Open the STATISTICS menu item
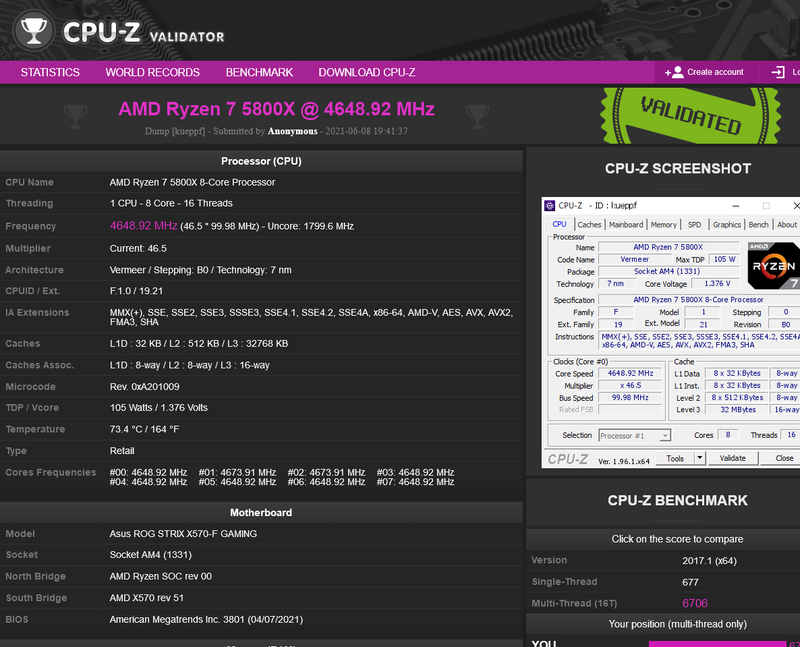Viewport: 800px width, 647px height. point(50,72)
